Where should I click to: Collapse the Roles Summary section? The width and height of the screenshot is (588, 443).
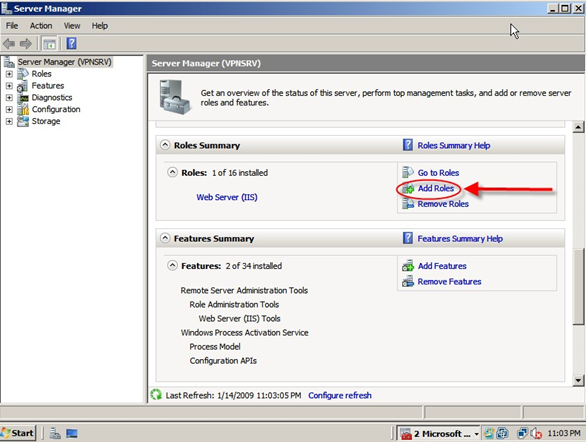(165, 145)
